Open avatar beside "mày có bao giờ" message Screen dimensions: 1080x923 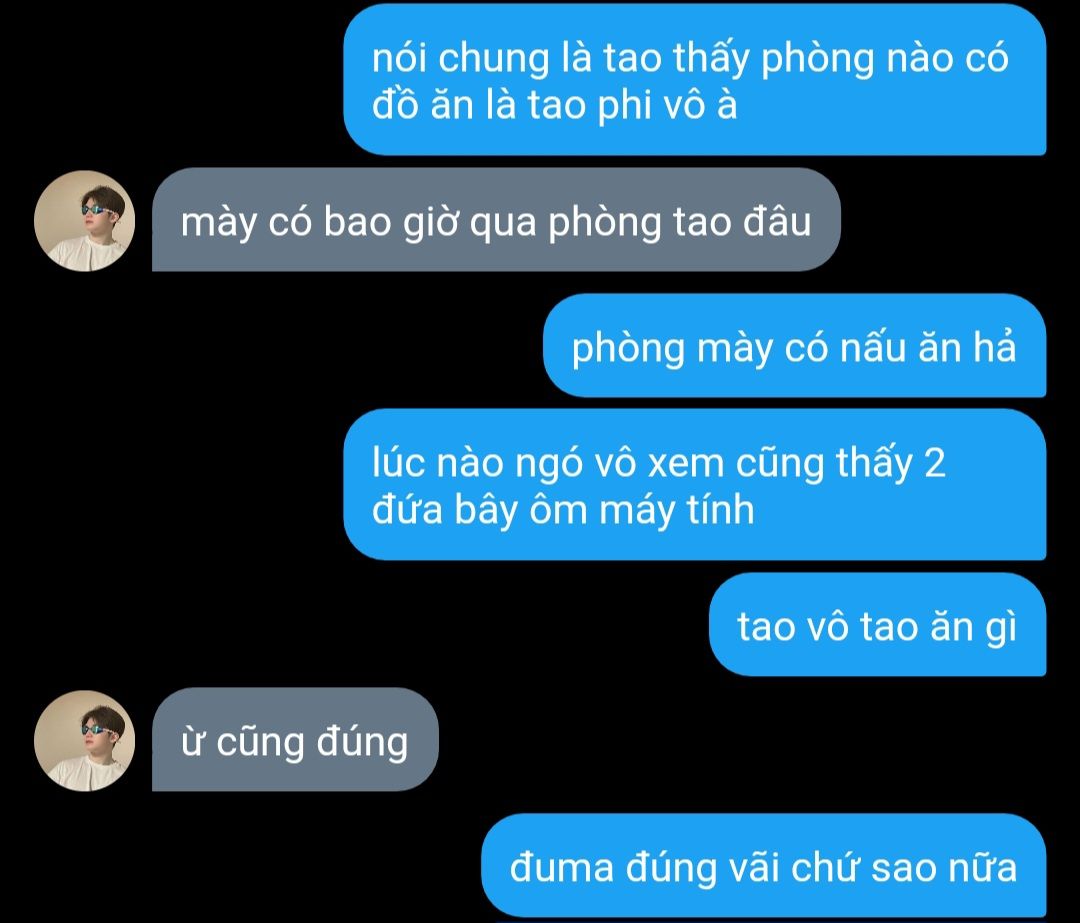84,220
